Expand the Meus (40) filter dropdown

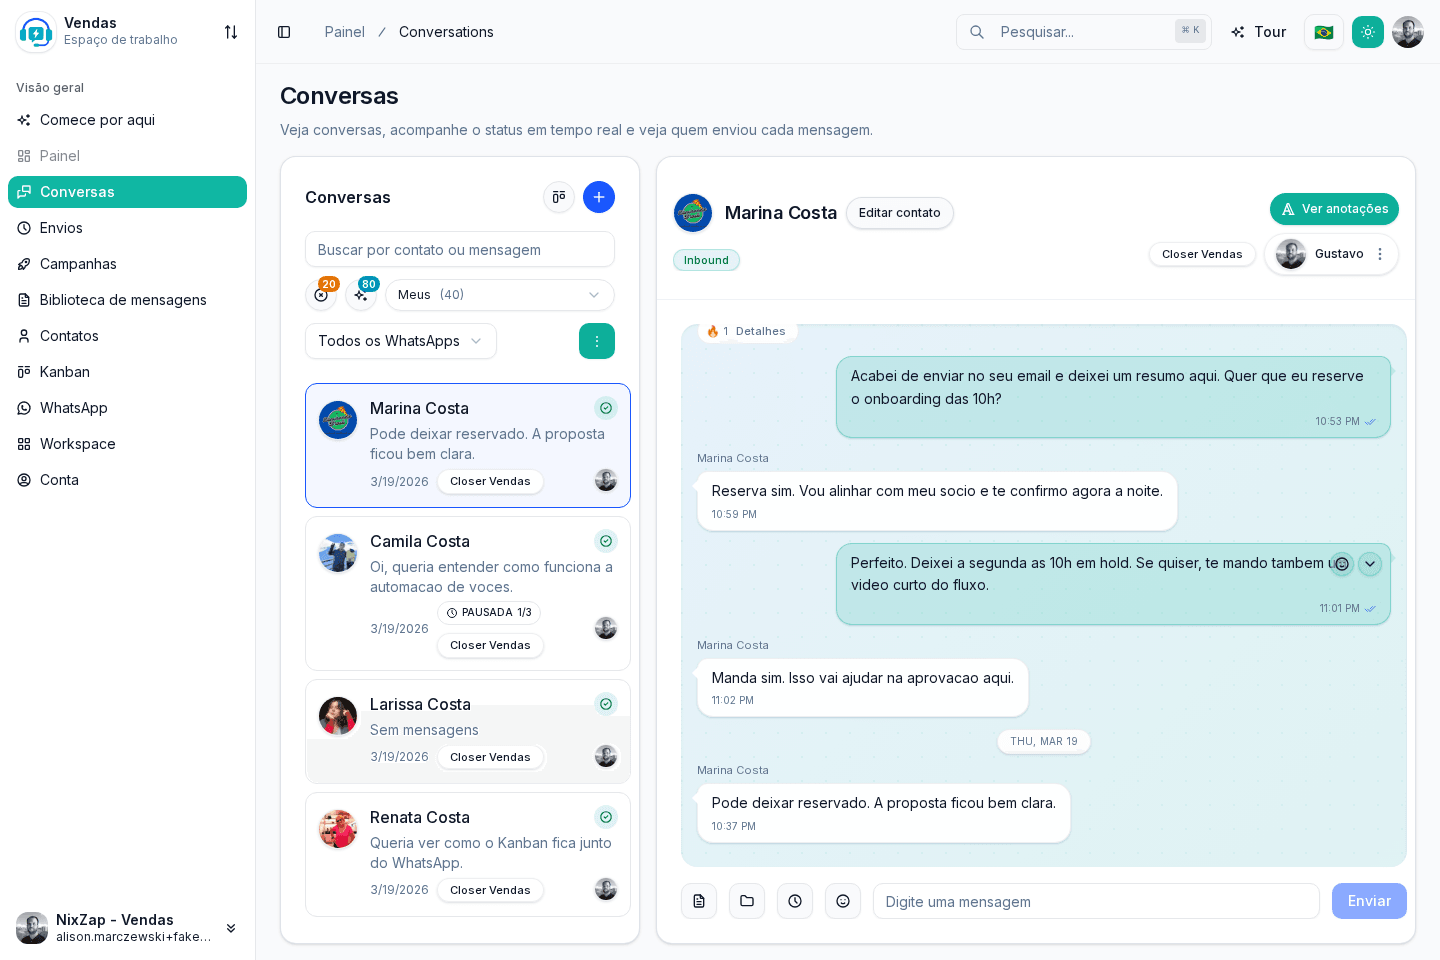click(x=499, y=295)
